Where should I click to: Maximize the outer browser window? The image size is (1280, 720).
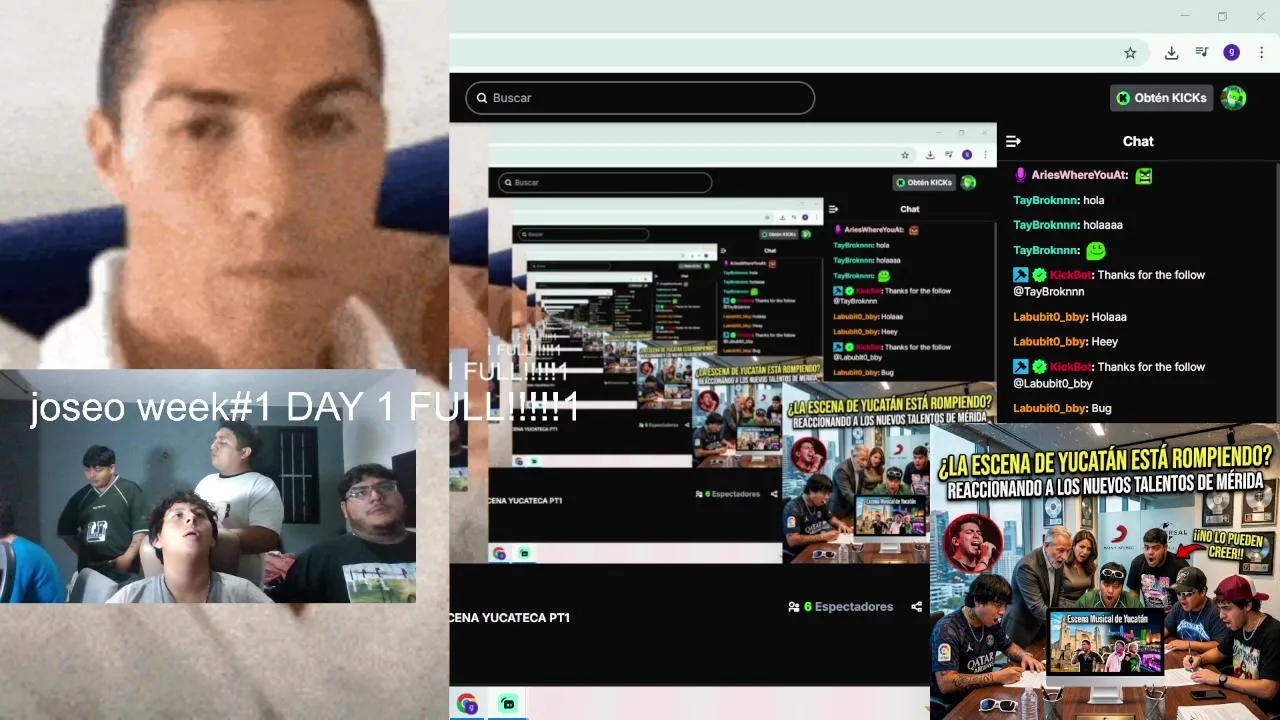pos(1222,16)
